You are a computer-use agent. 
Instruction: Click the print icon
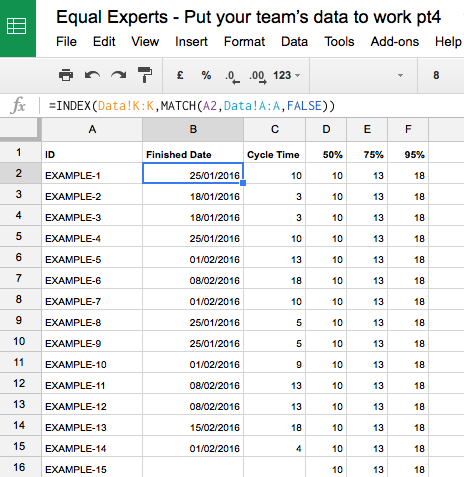click(x=66, y=75)
